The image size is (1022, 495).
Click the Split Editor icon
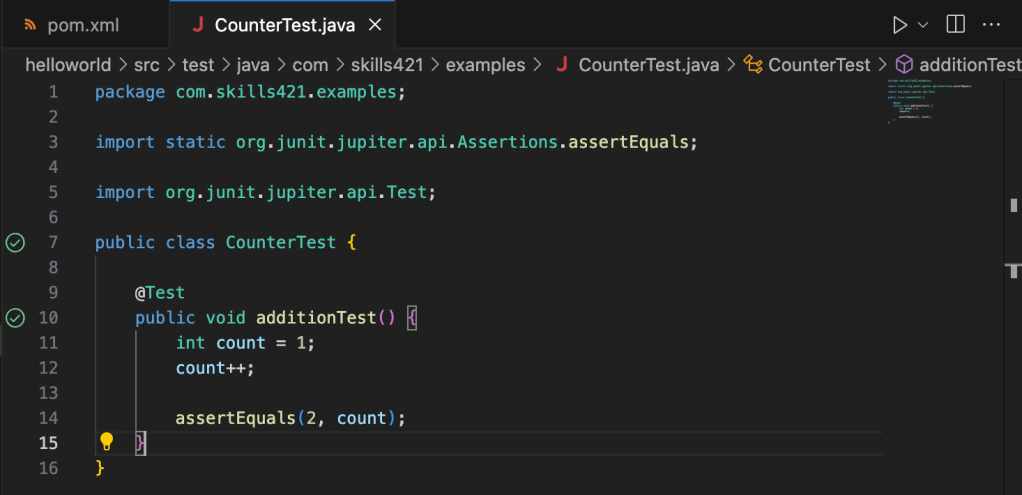(x=956, y=24)
